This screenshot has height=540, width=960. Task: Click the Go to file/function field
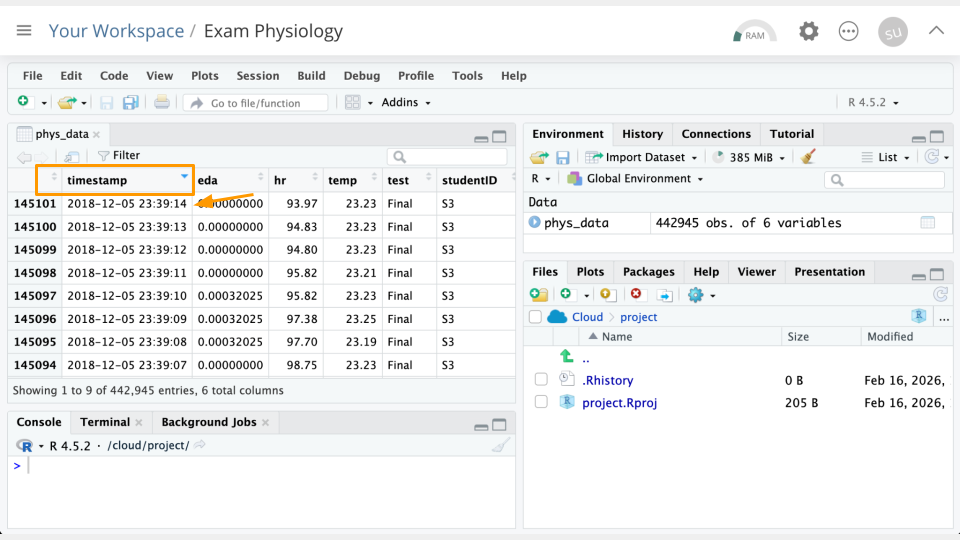[256, 103]
